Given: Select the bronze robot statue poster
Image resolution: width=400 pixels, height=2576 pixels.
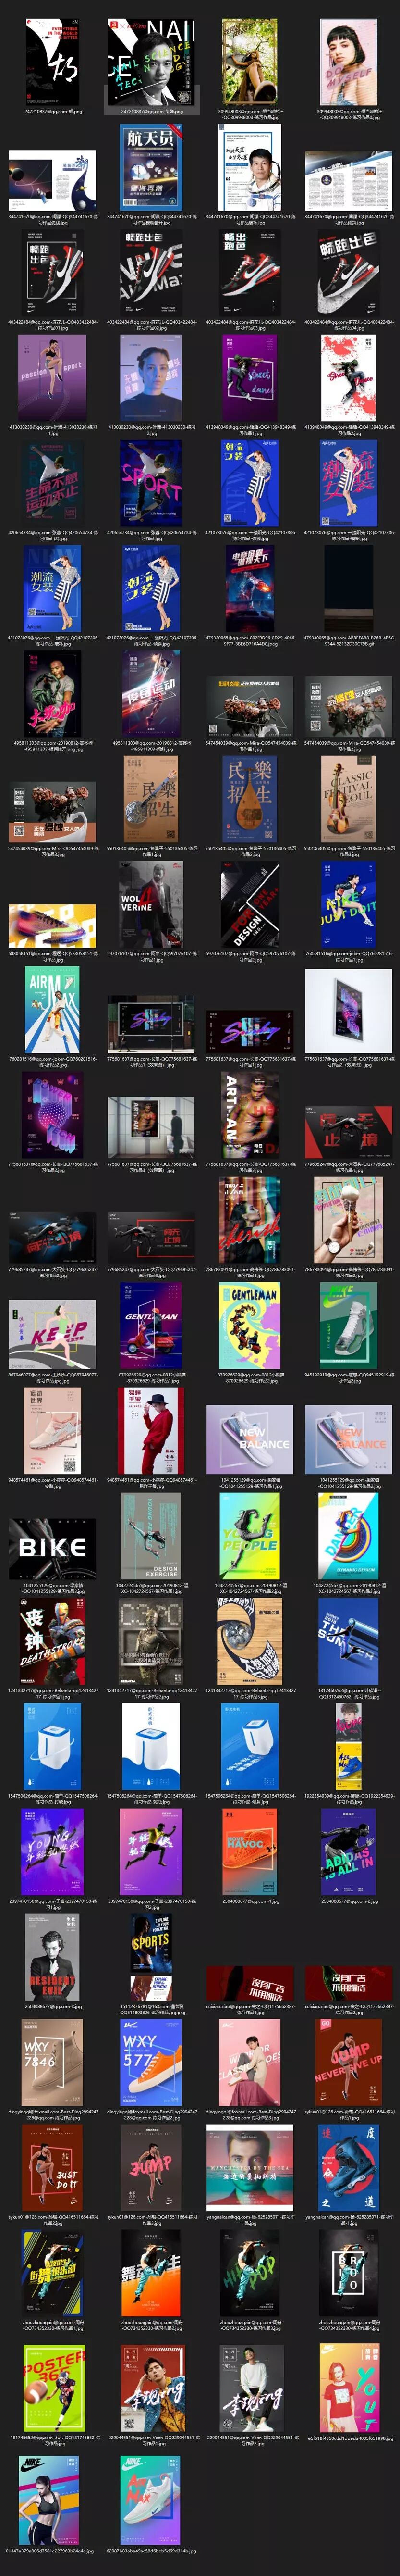Looking at the screenshot, I should [x=151, y=1641].
